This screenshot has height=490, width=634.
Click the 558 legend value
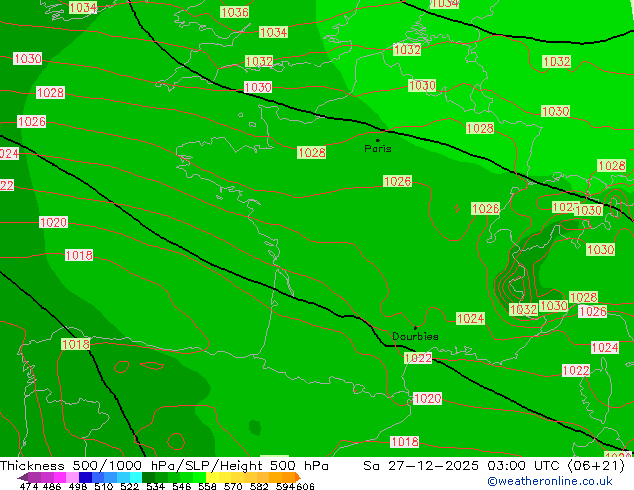tap(207, 486)
